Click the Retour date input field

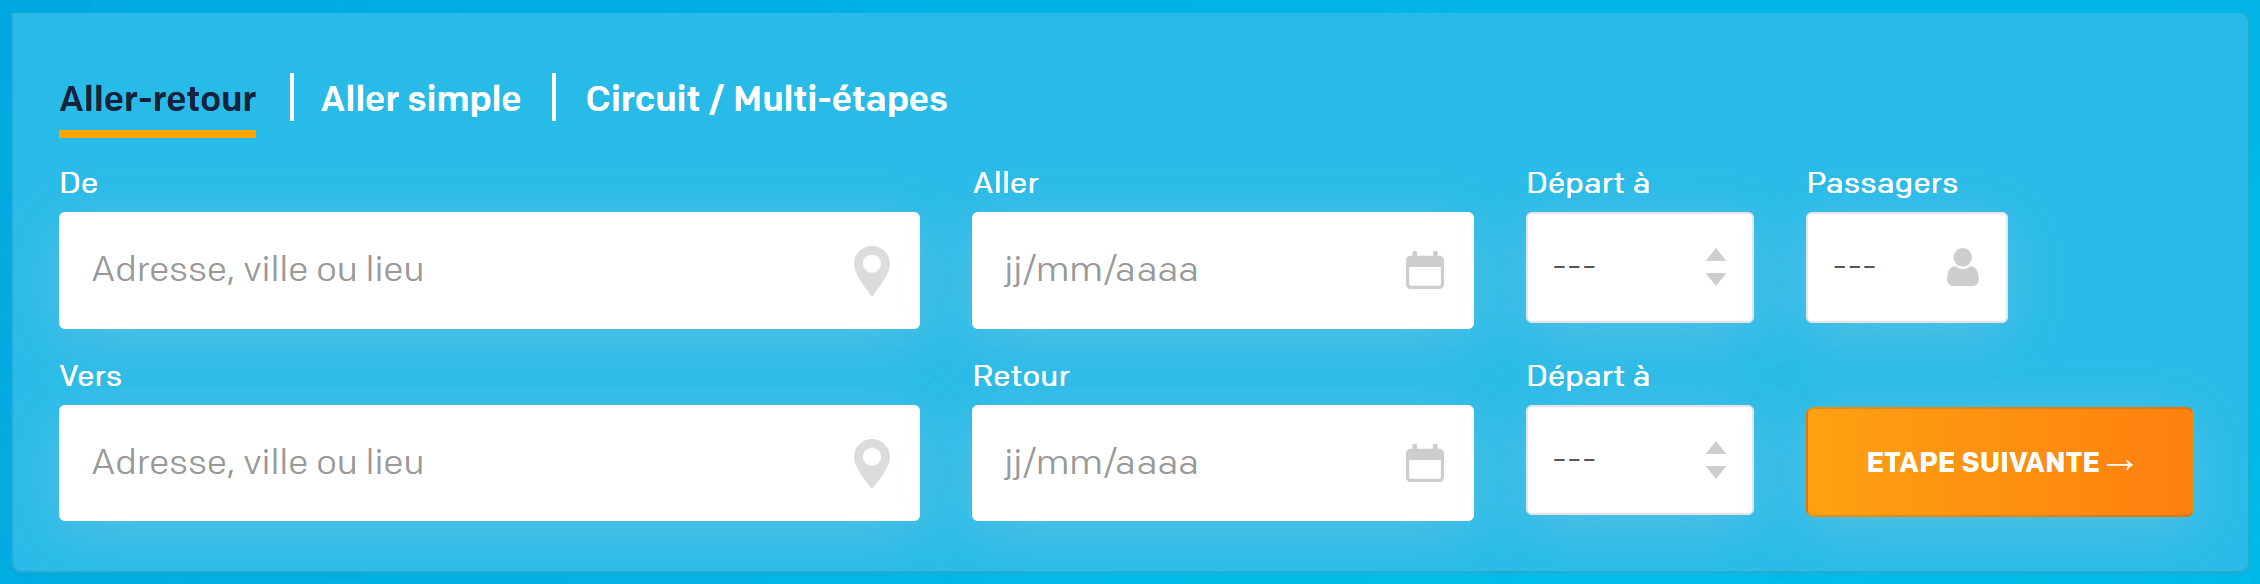pyautogui.click(x=1222, y=463)
